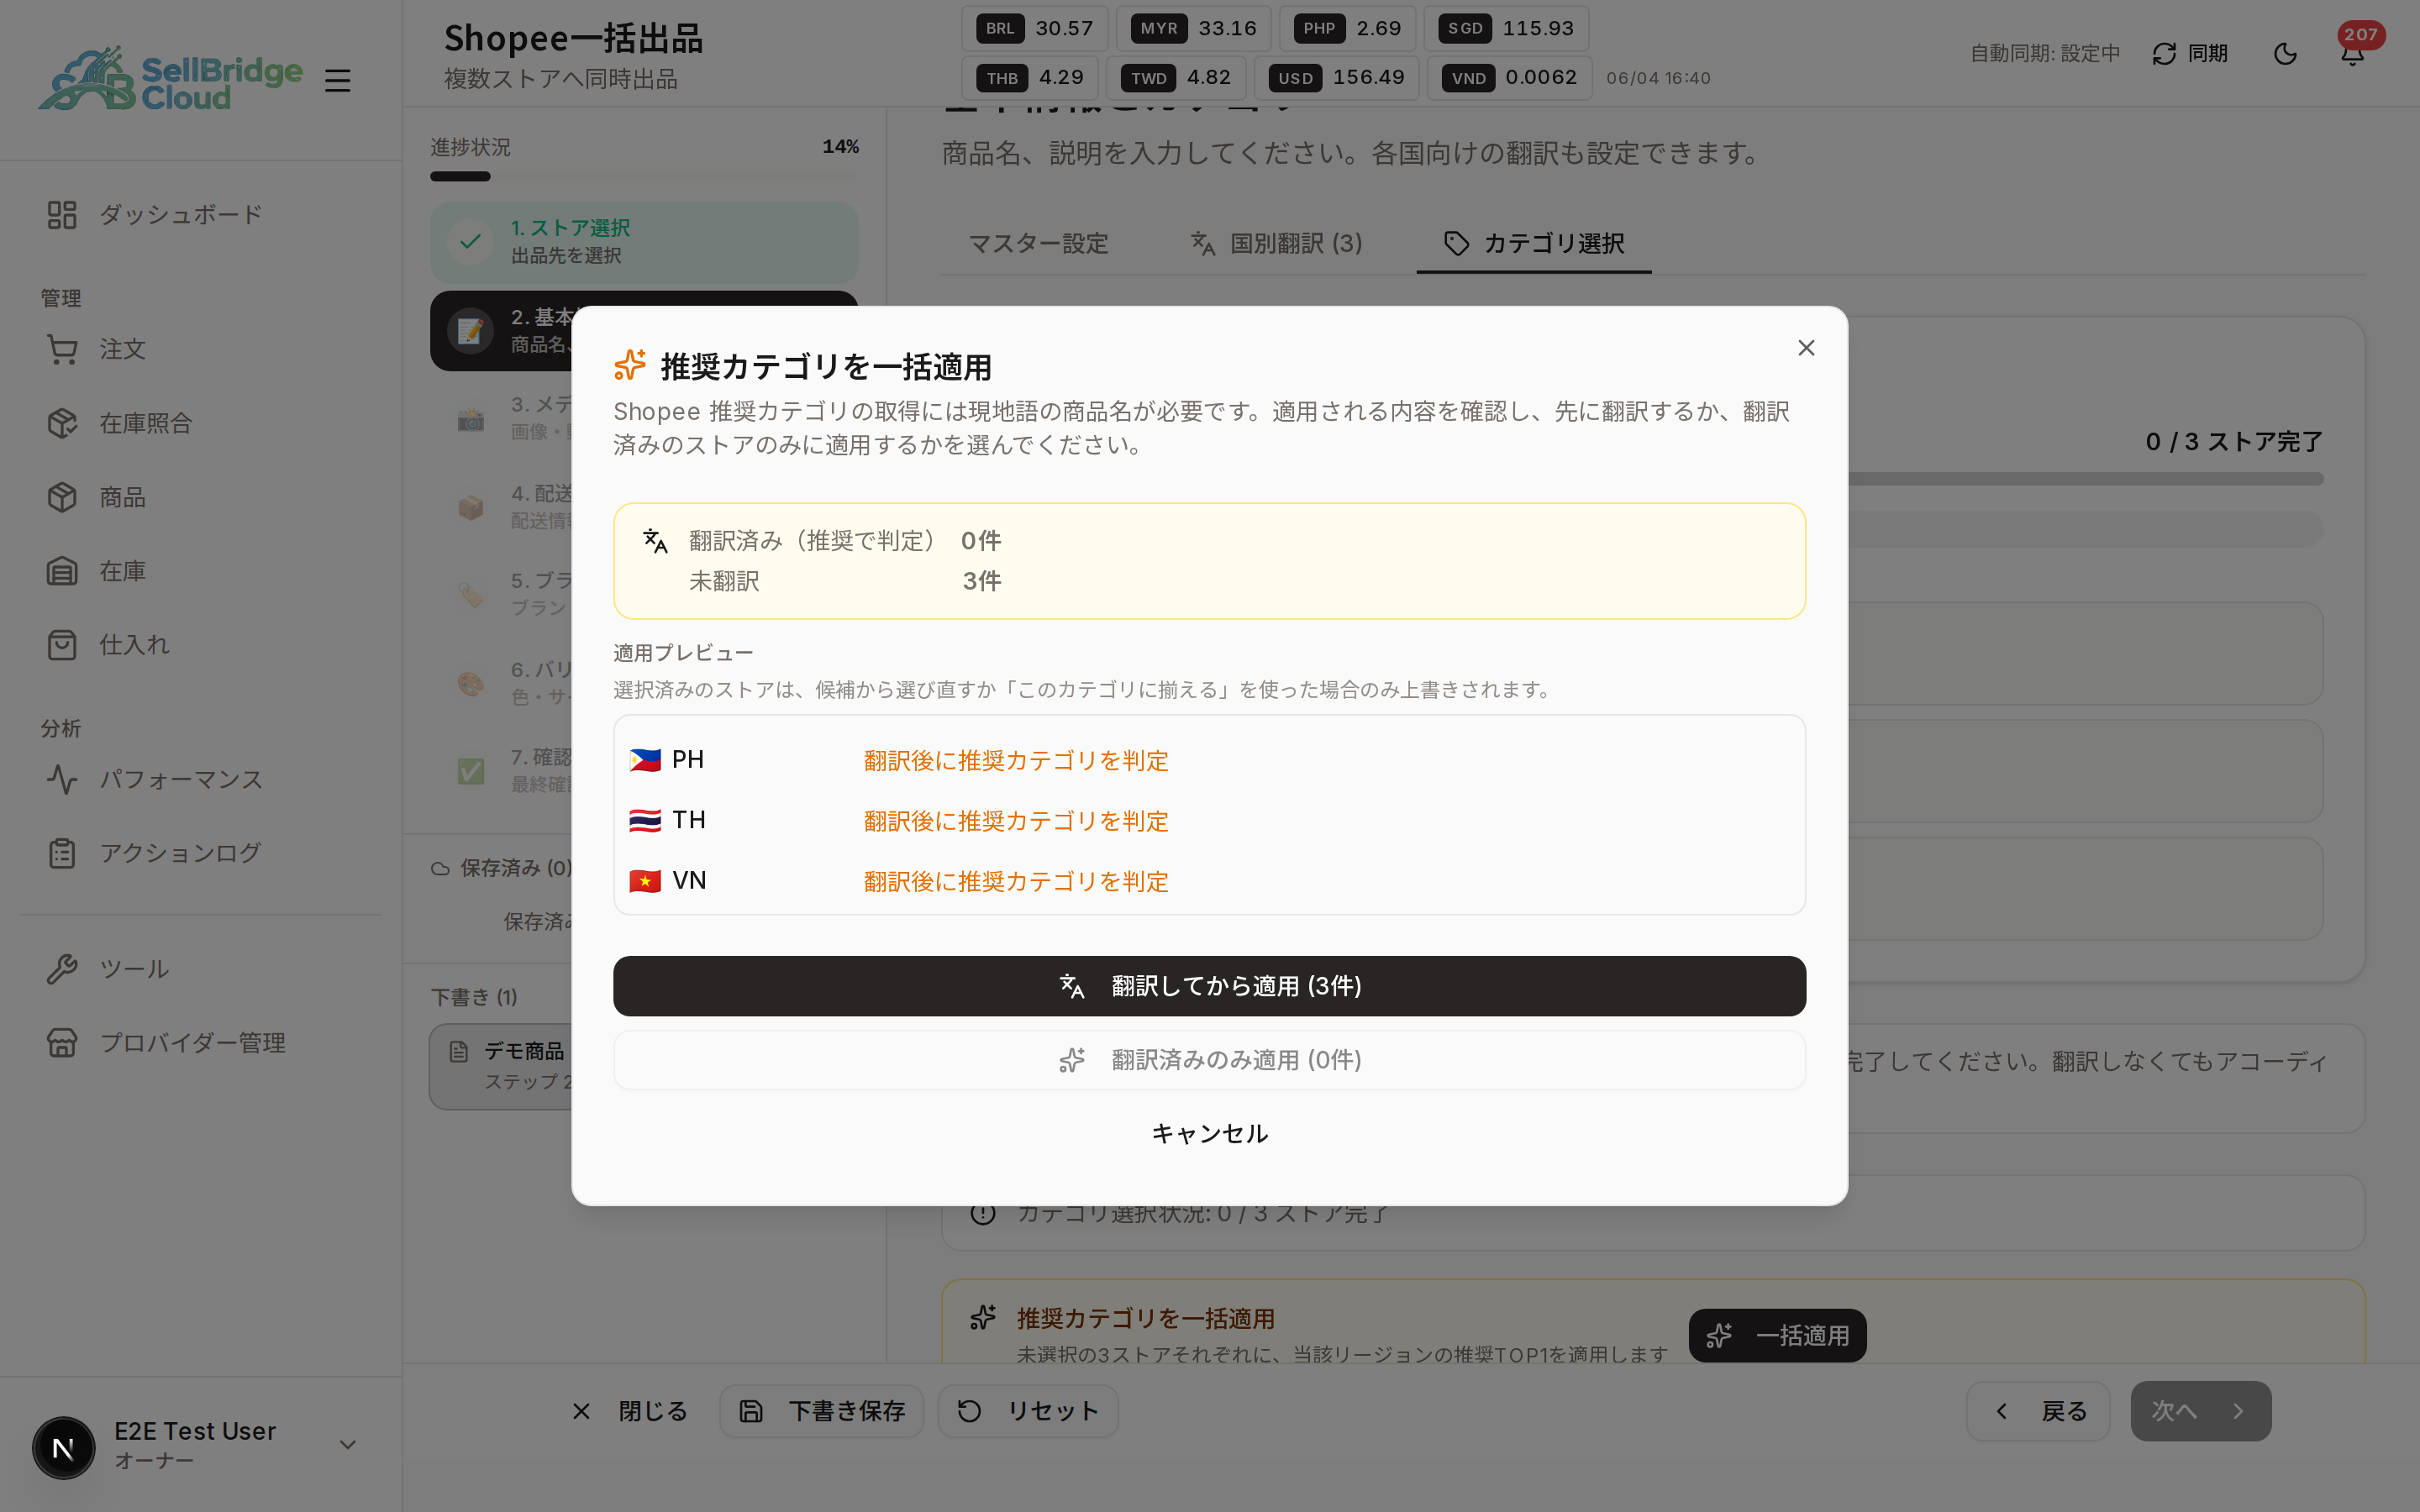Screen dimensions: 2420x1512
Task: Open パフォーマンス in sidebar
Action: click(x=200, y=779)
